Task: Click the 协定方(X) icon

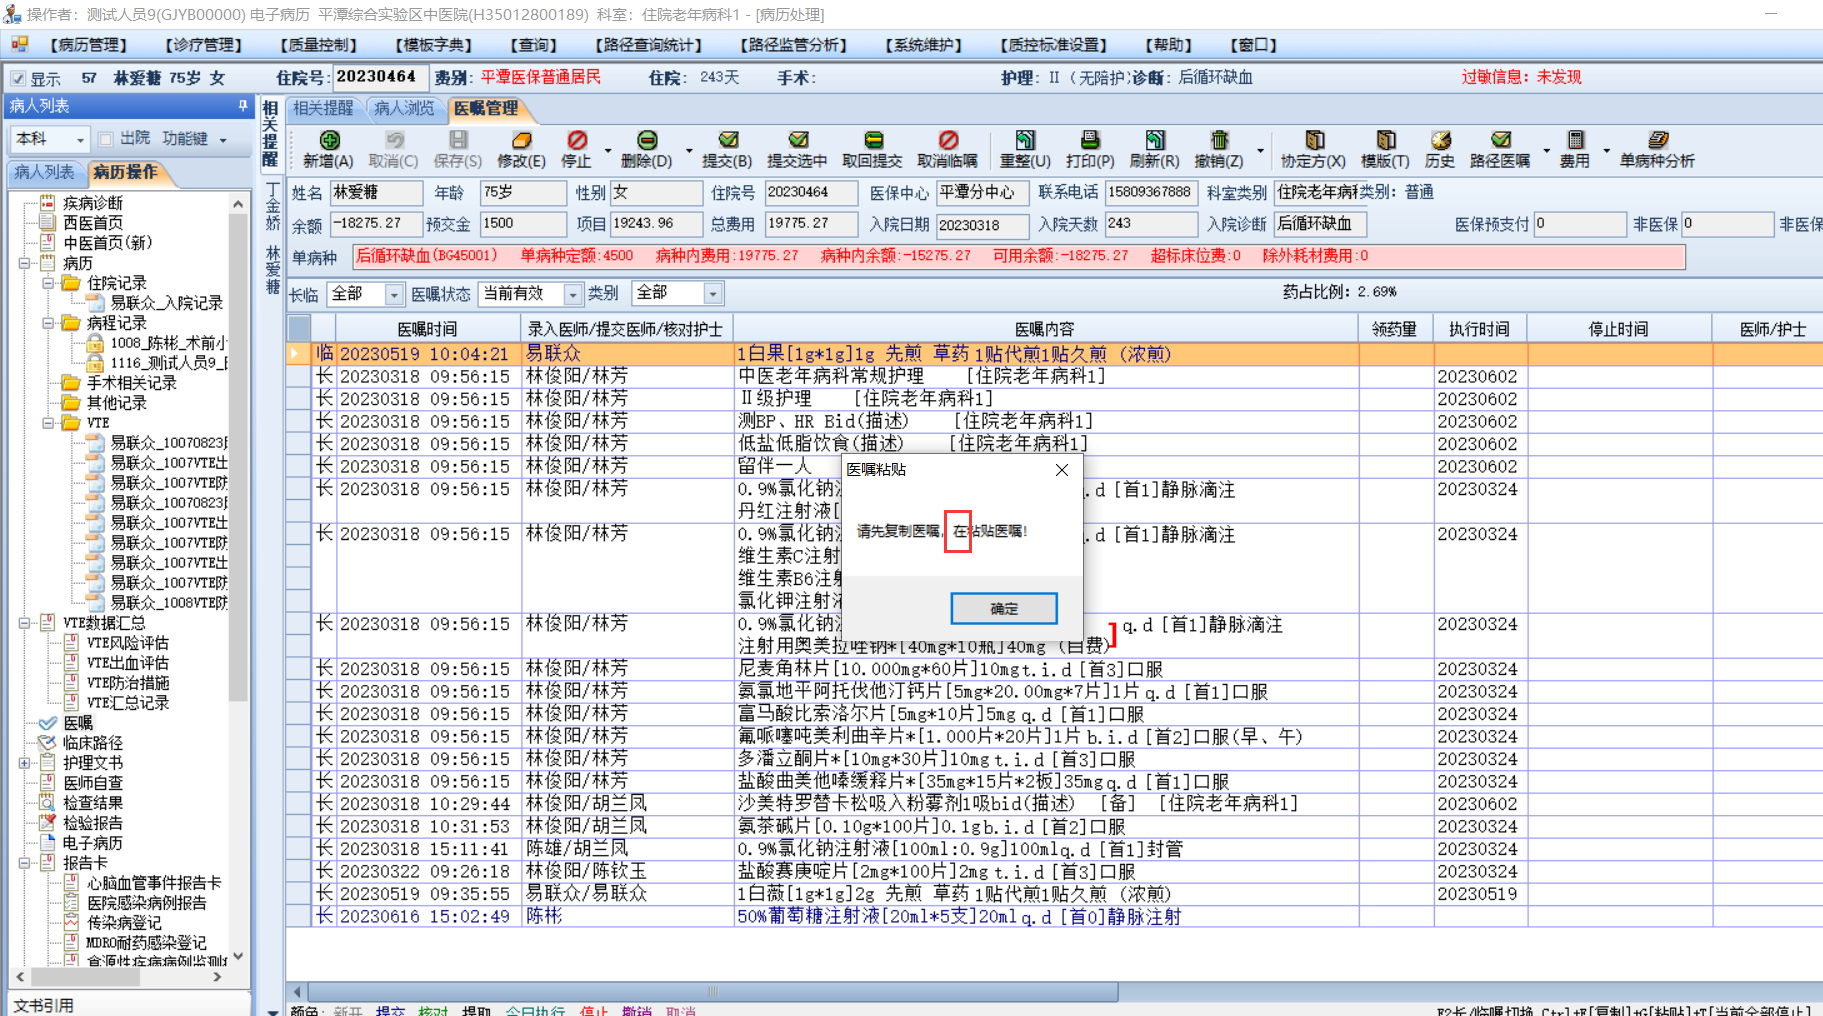Action: click(1314, 140)
